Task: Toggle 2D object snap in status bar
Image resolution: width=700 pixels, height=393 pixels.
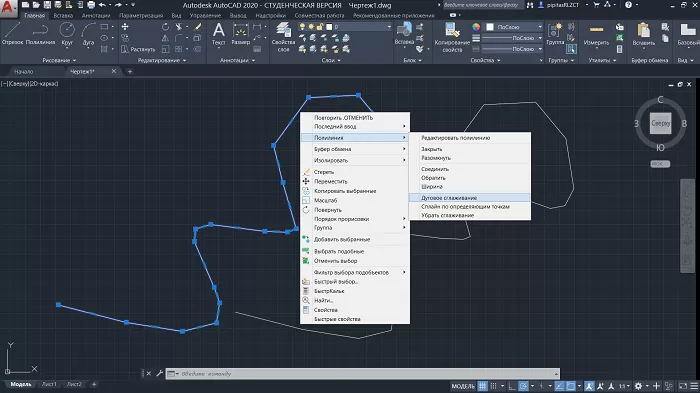Action: tap(571, 386)
